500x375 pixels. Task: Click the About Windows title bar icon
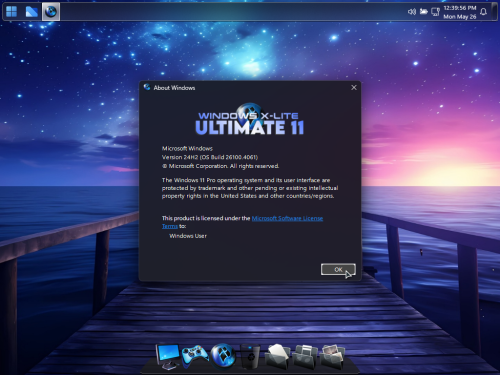coord(147,87)
